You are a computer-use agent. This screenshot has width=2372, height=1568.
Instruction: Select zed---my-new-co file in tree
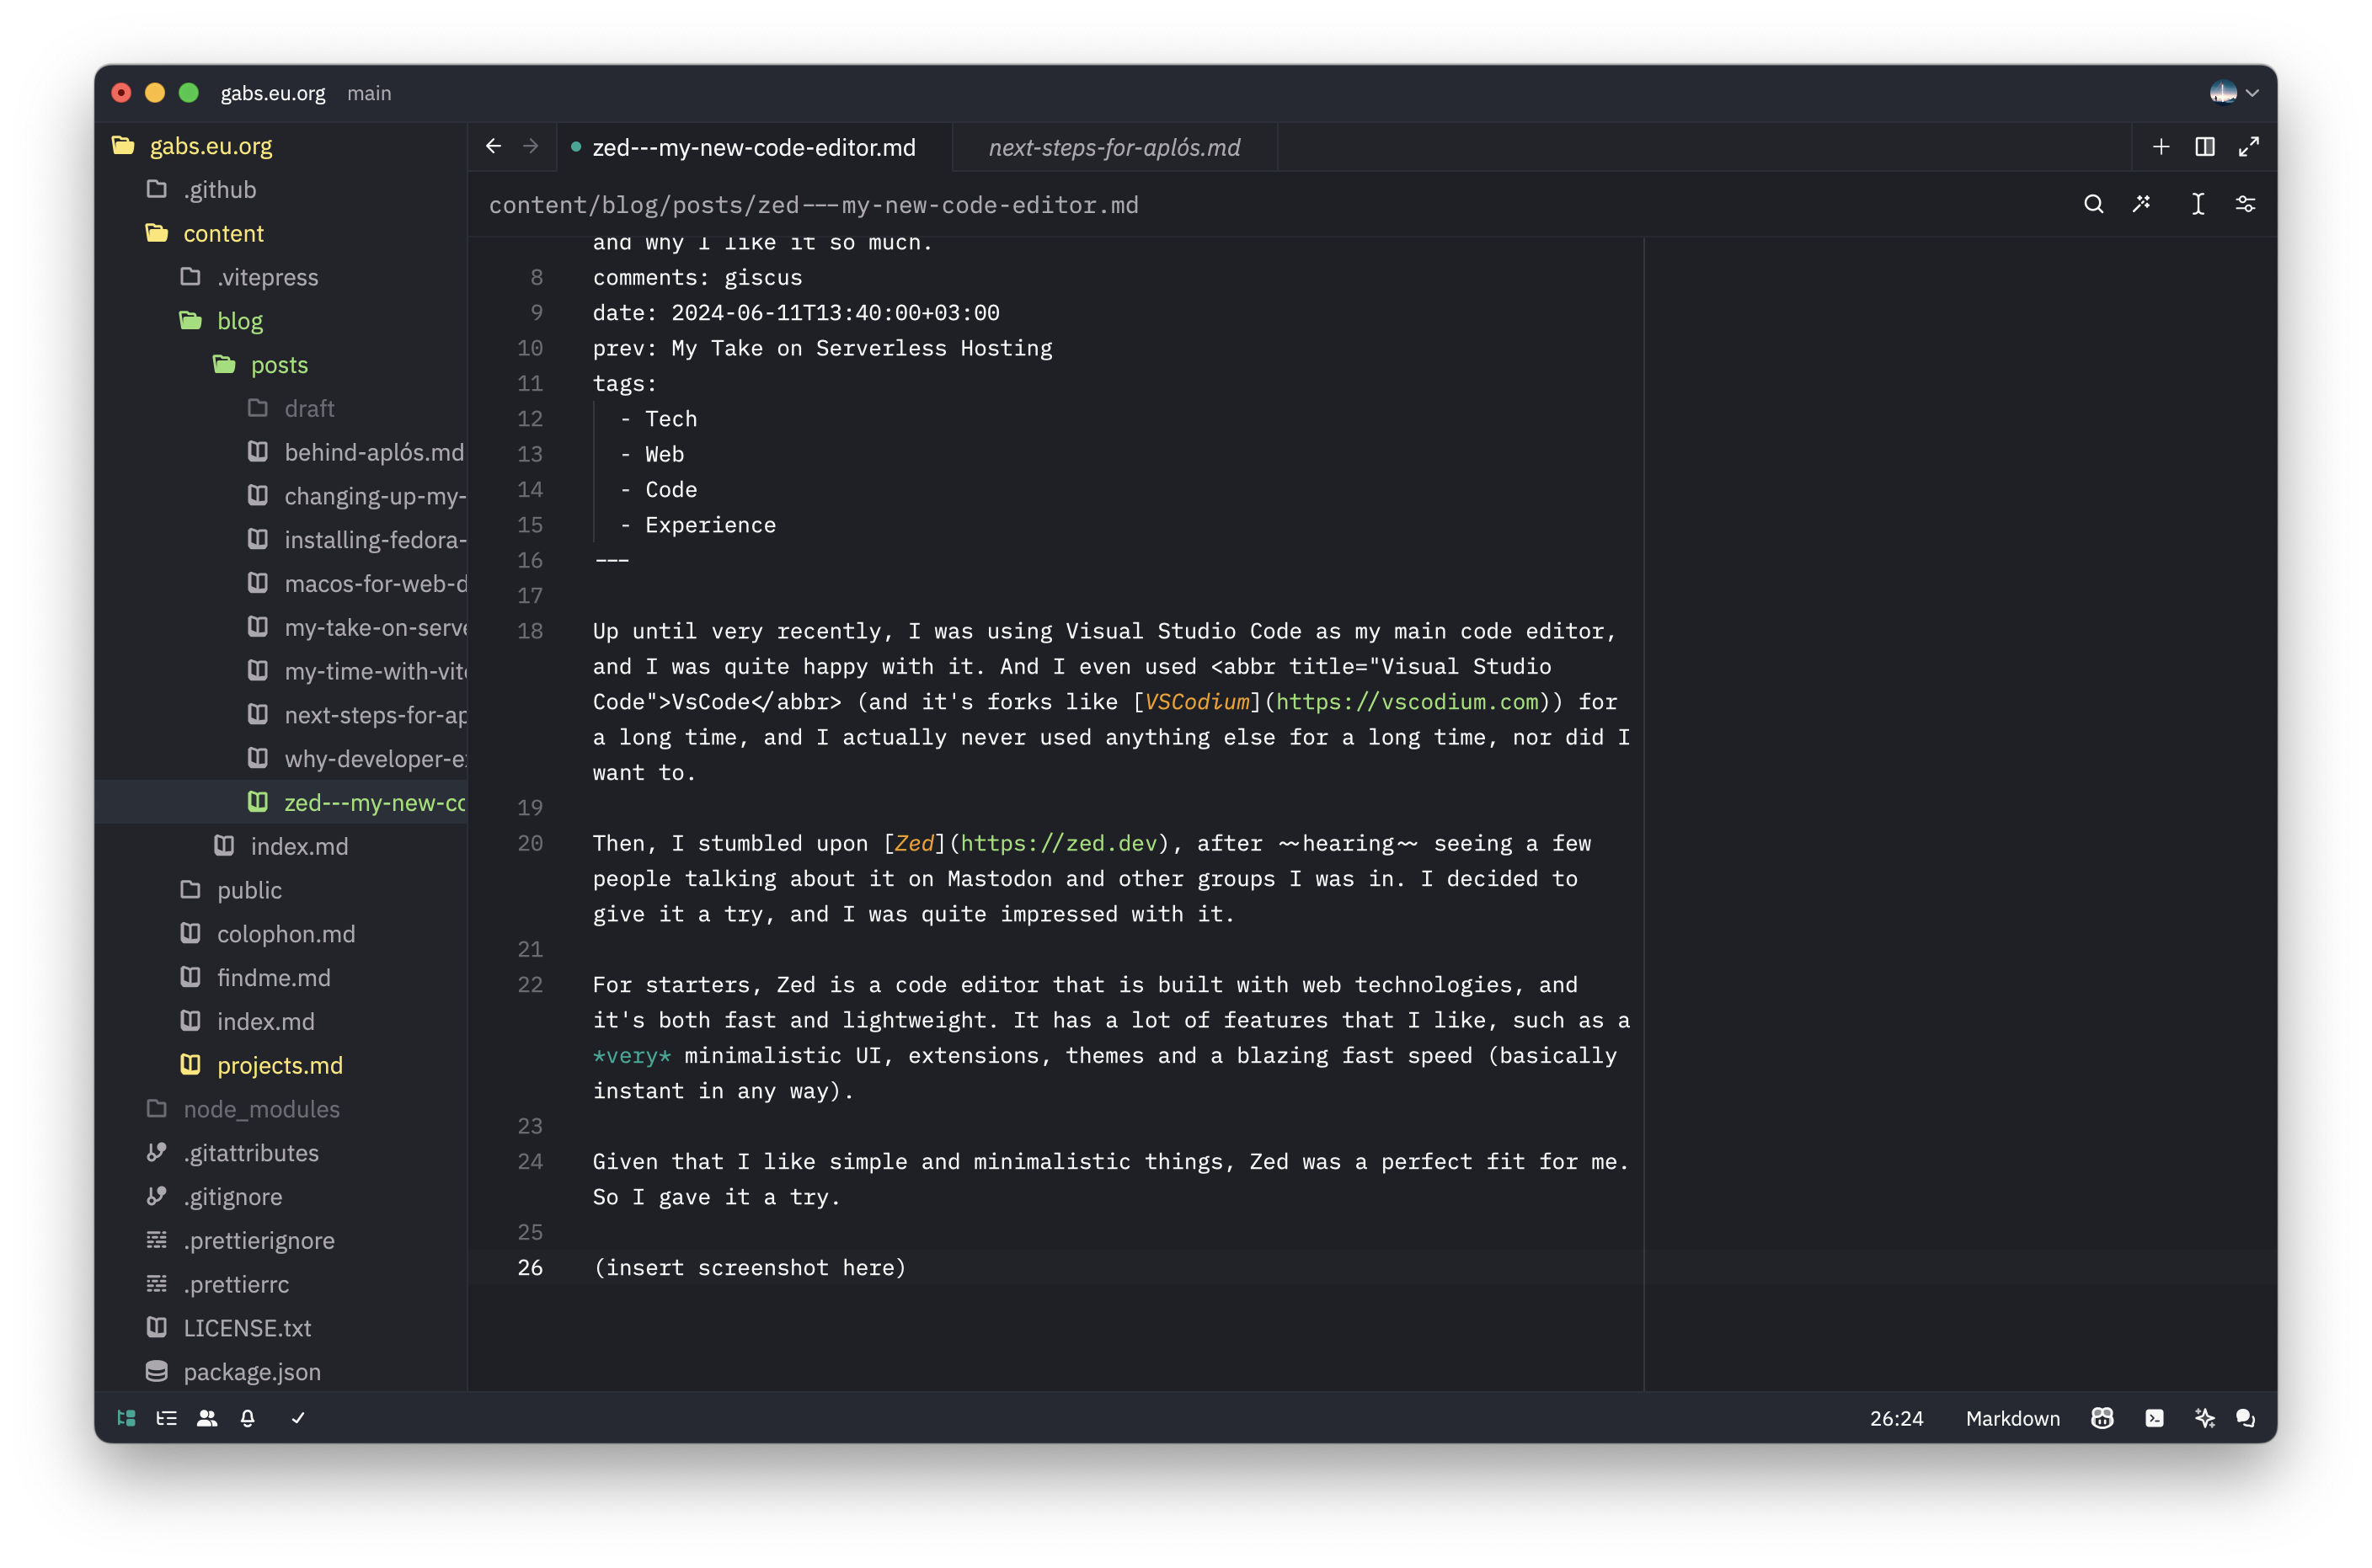click(281, 803)
